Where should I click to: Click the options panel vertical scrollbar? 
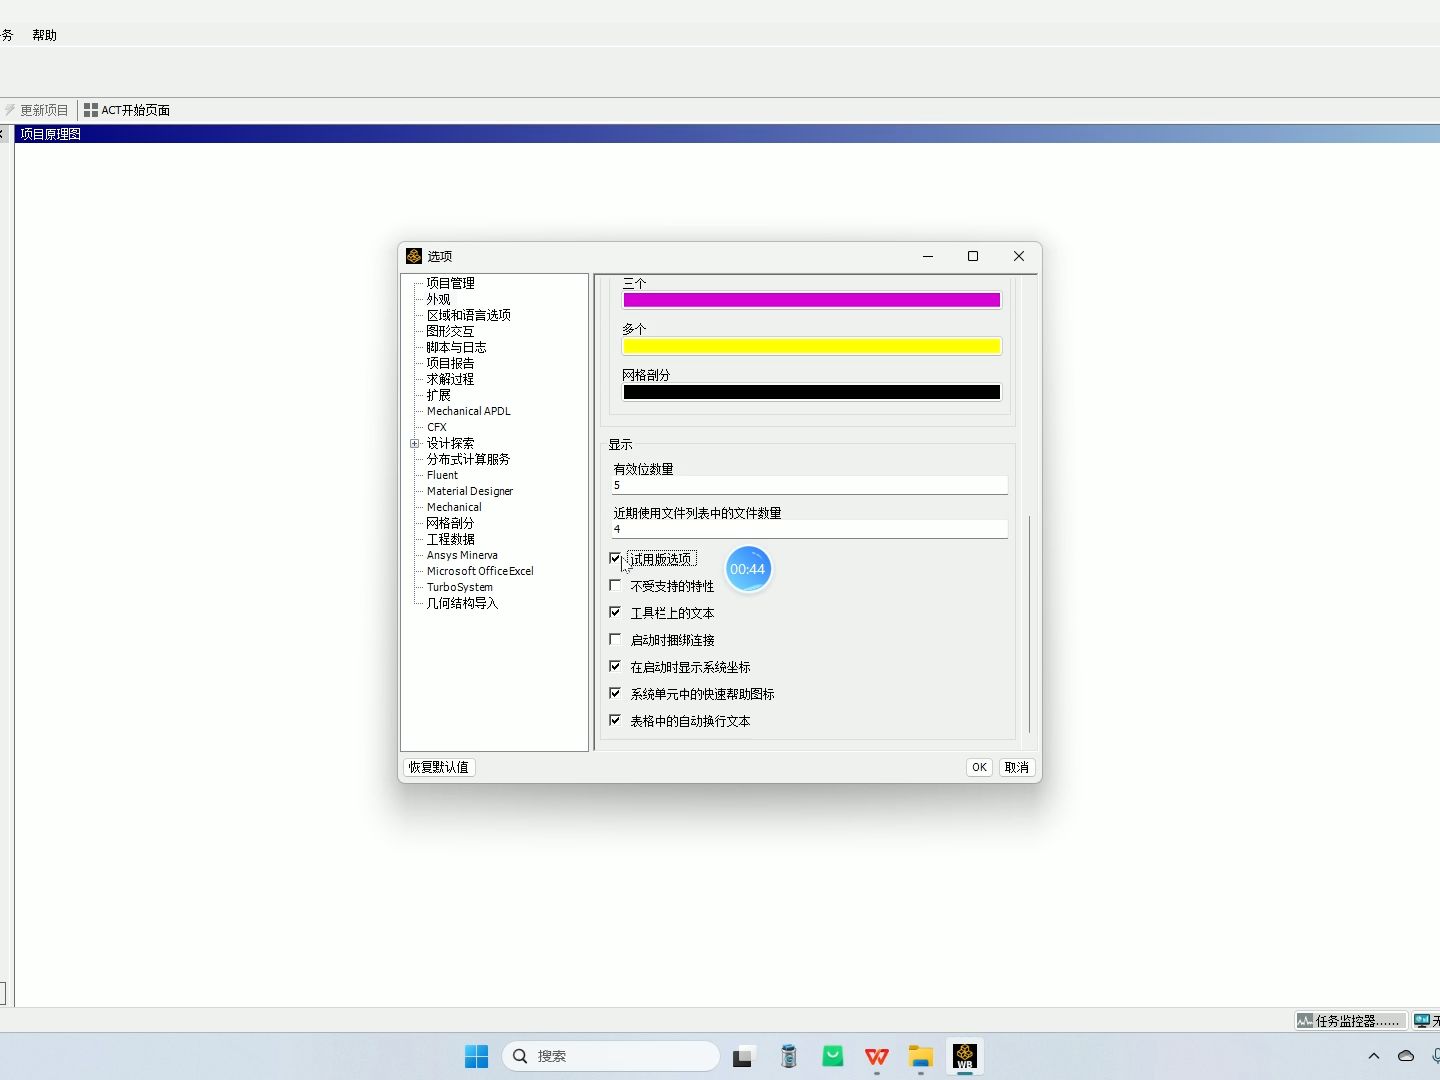1029,624
